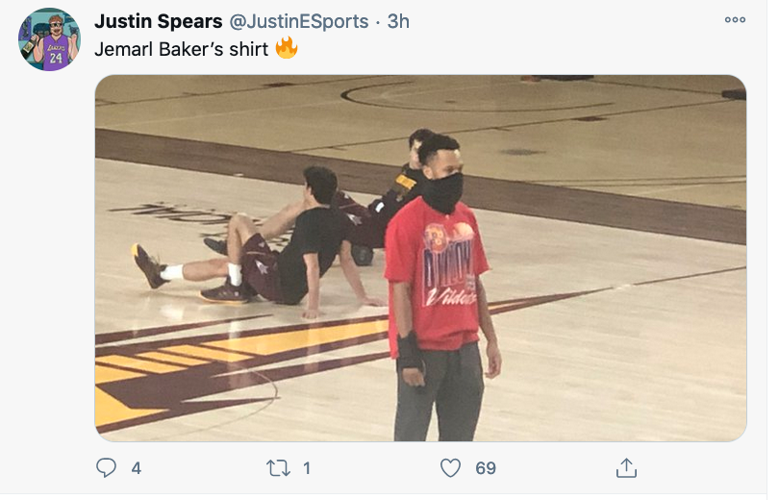Click the man in the red shirt
The height and width of the screenshot is (500, 779).
point(437,290)
